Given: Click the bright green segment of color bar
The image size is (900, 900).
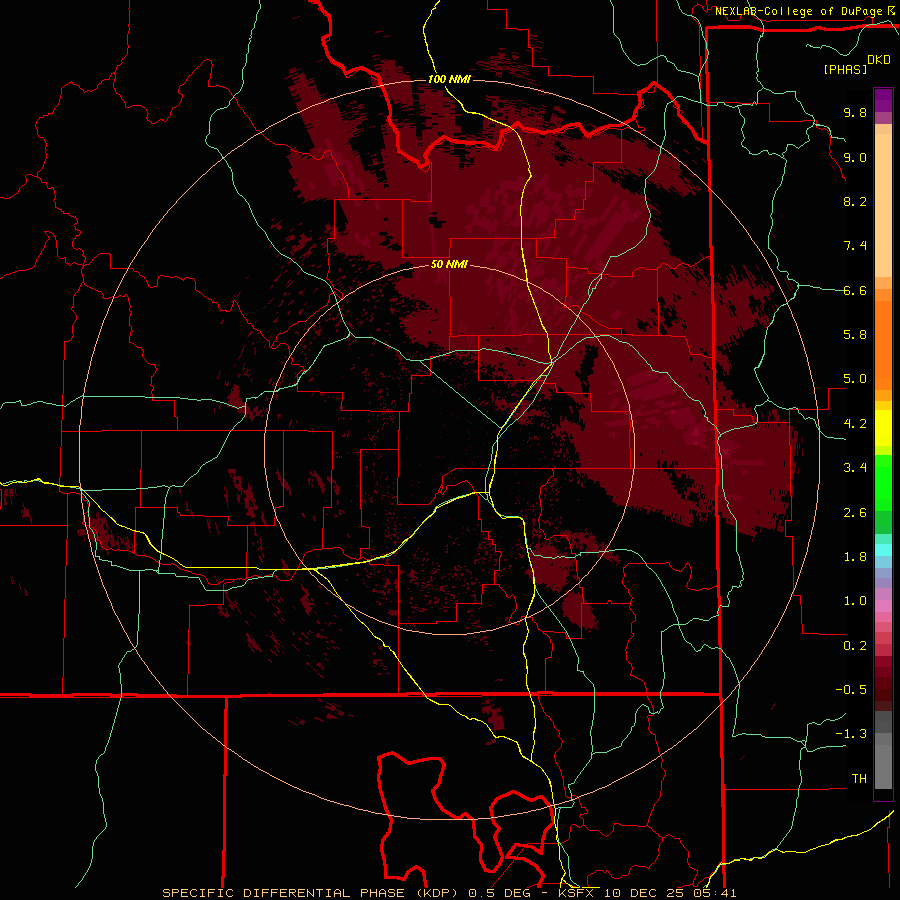Looking at the screenshot, I should pos(883,481).
